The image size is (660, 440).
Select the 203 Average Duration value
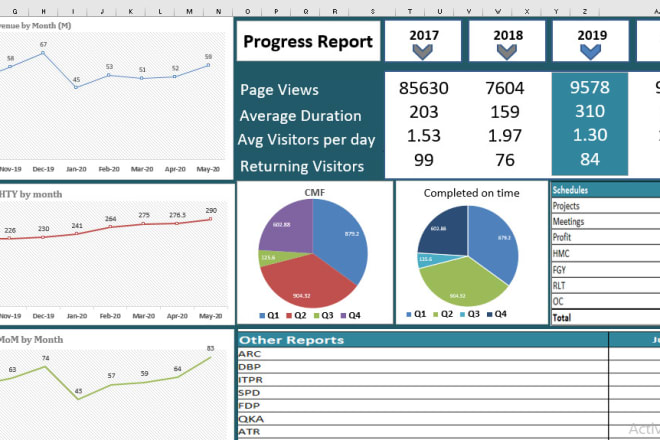423,112
